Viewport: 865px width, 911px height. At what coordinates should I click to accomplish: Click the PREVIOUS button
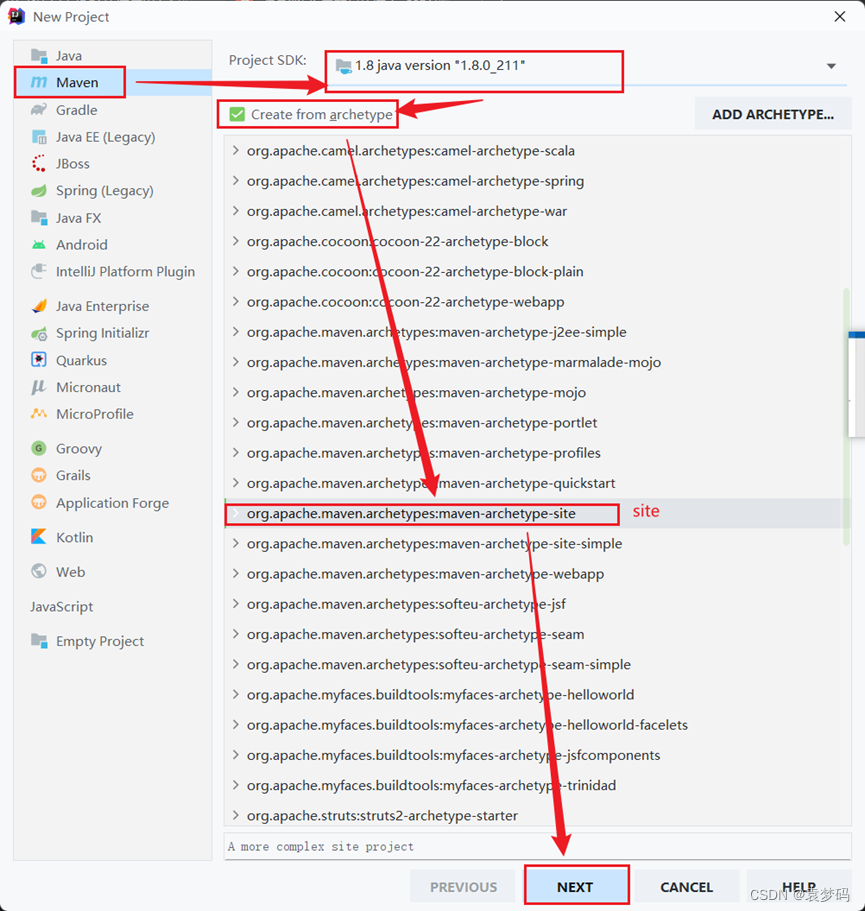pyautogui.click(x=463, y=887)
